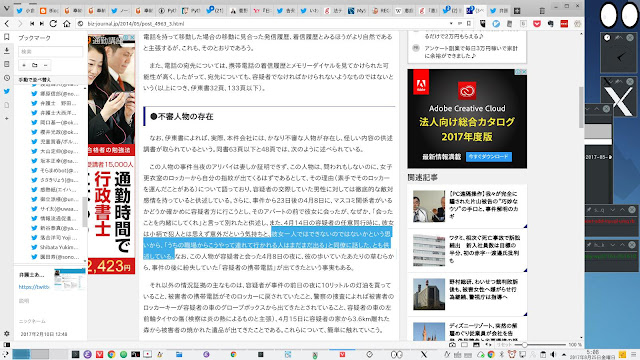Screen dimensions: 640x360
Task: Select the last Twitter tab
Action: coord(498,11)
